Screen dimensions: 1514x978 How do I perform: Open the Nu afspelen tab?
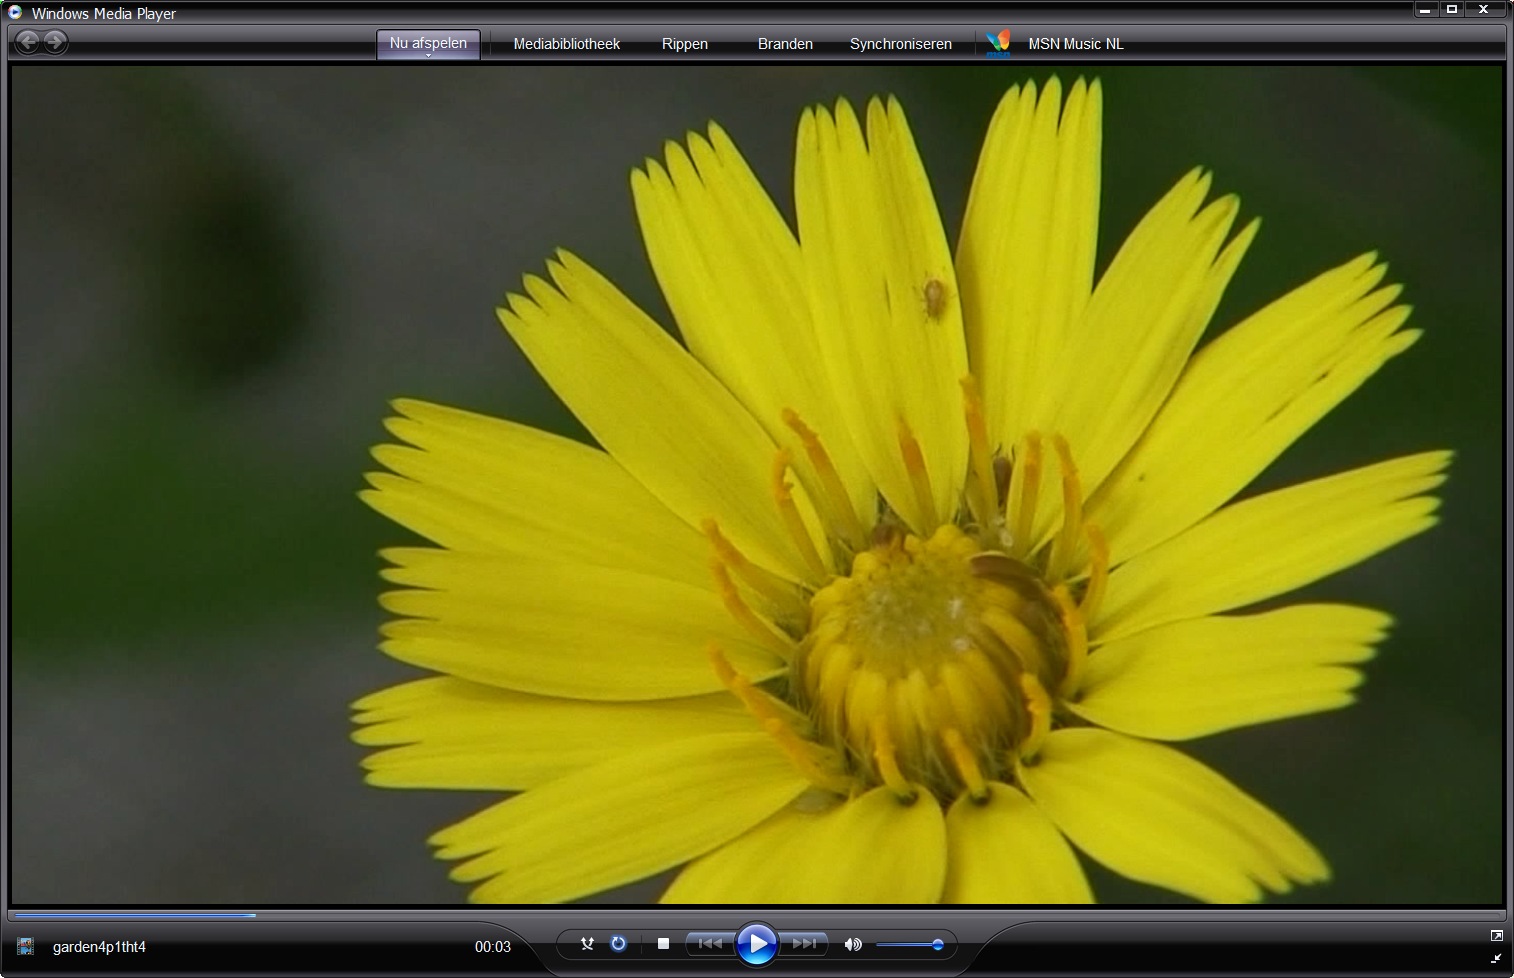tap(428, 43)
